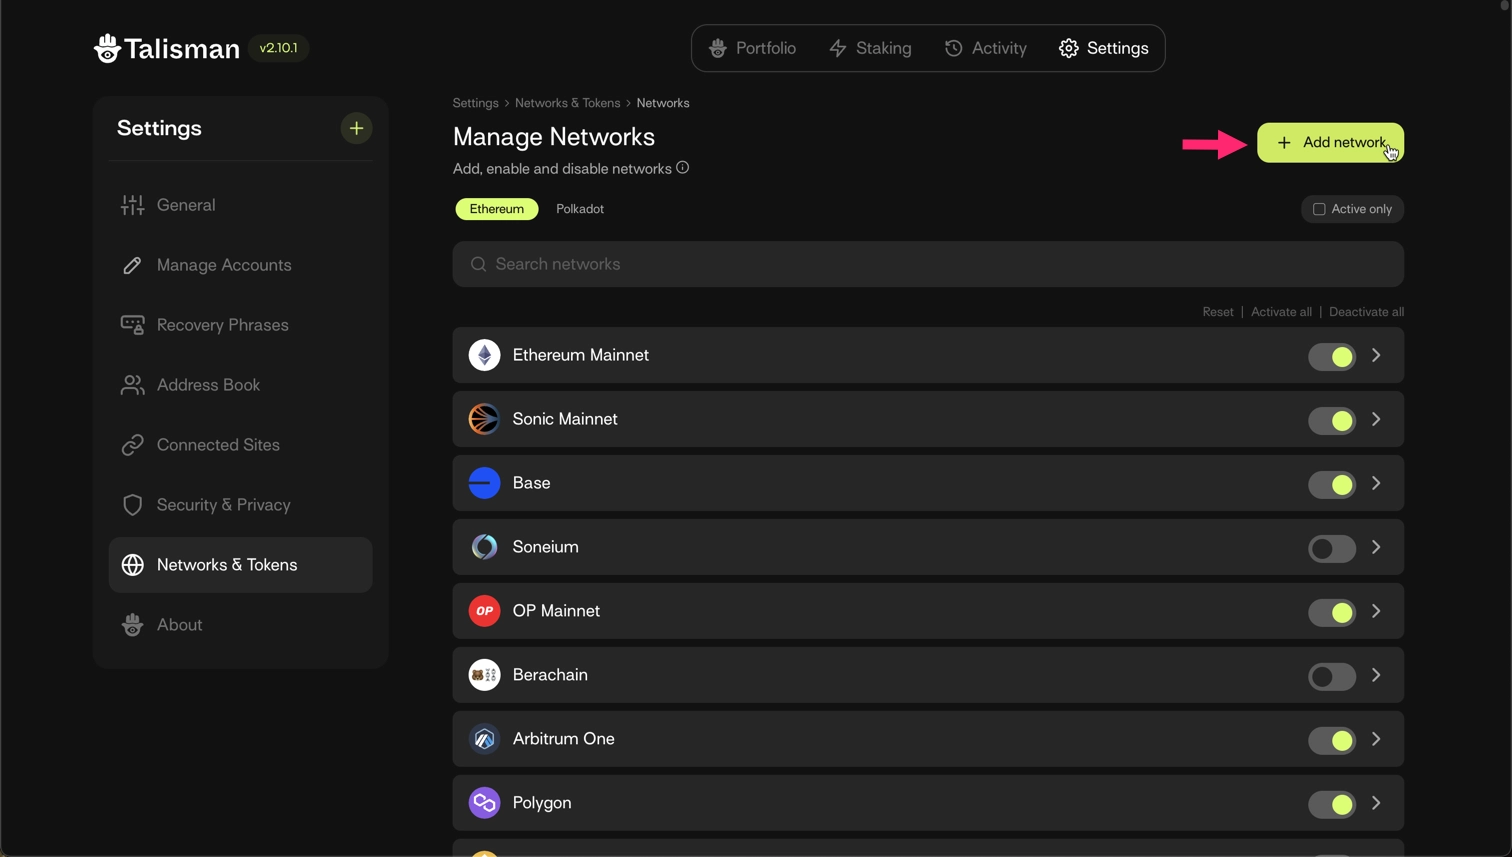Click the Soneium network name
Viewport: 1512px width, 857px height.
[x=545, y=547]
